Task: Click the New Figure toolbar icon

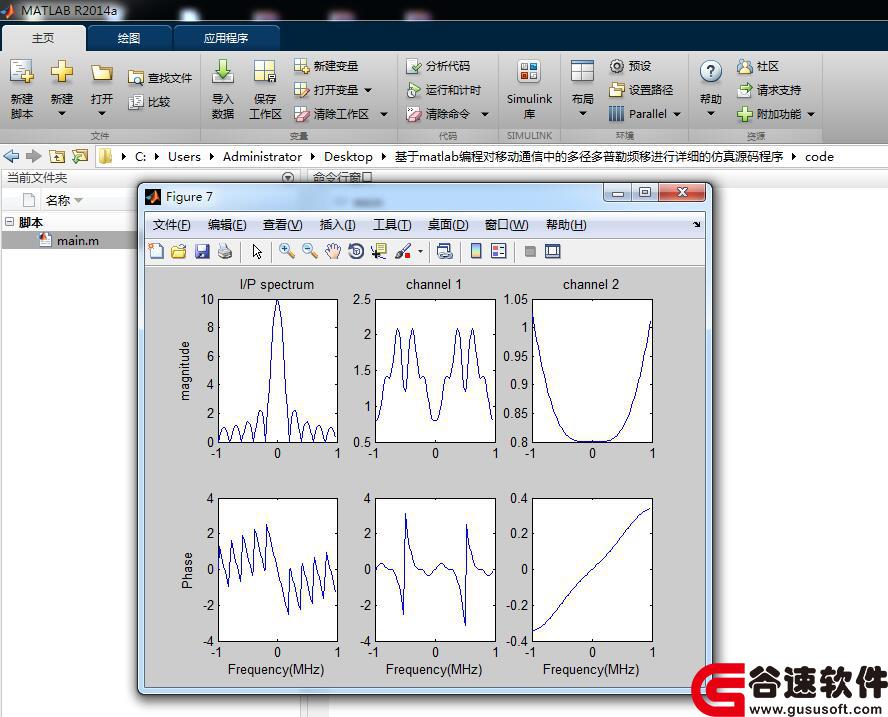Action: tap(156, 251)
